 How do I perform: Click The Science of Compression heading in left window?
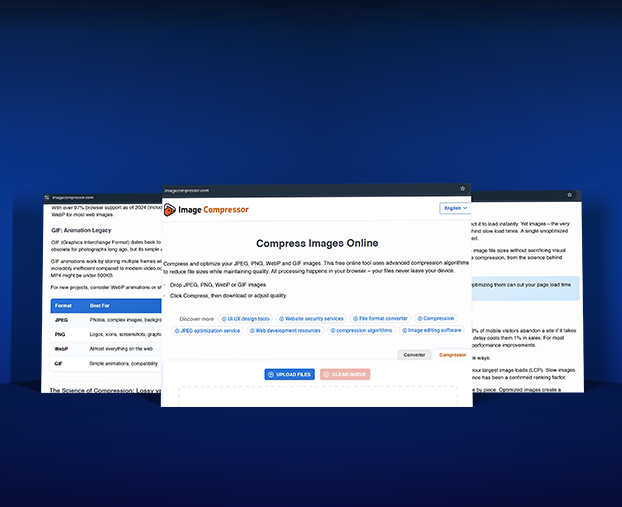[x=105, y=390]
